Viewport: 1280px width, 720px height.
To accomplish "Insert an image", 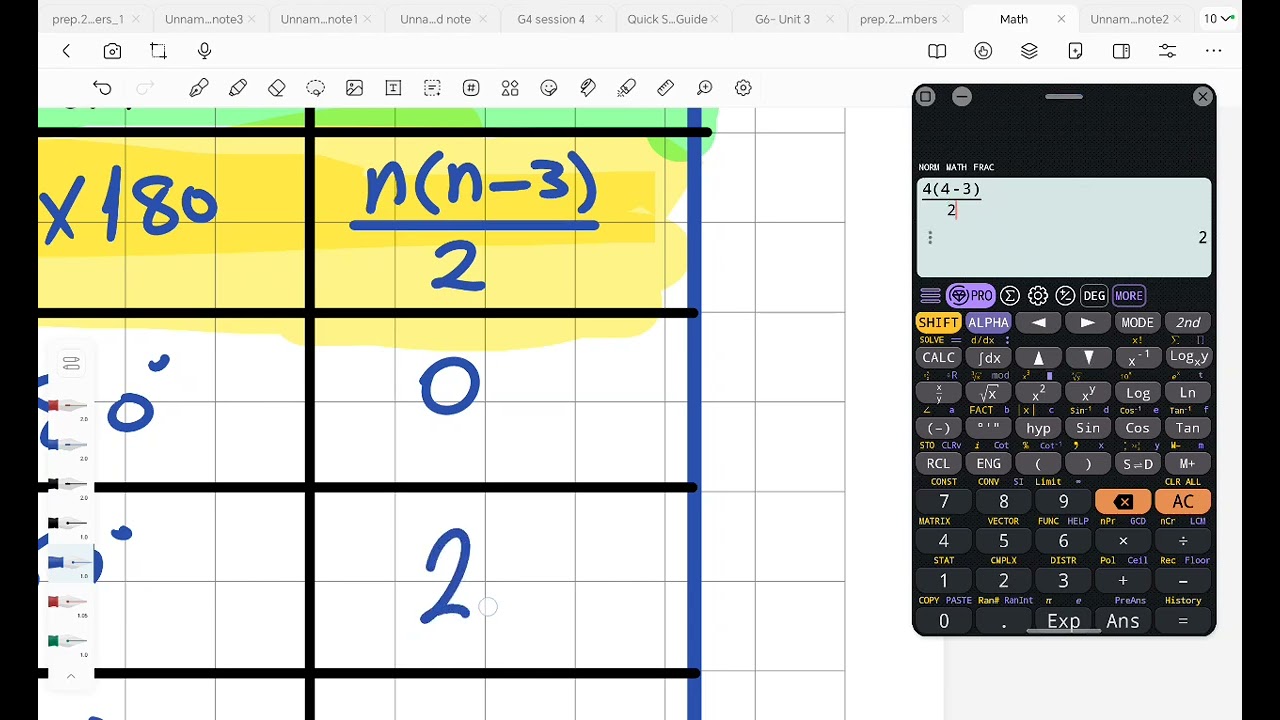I will [x=354, y=88].
